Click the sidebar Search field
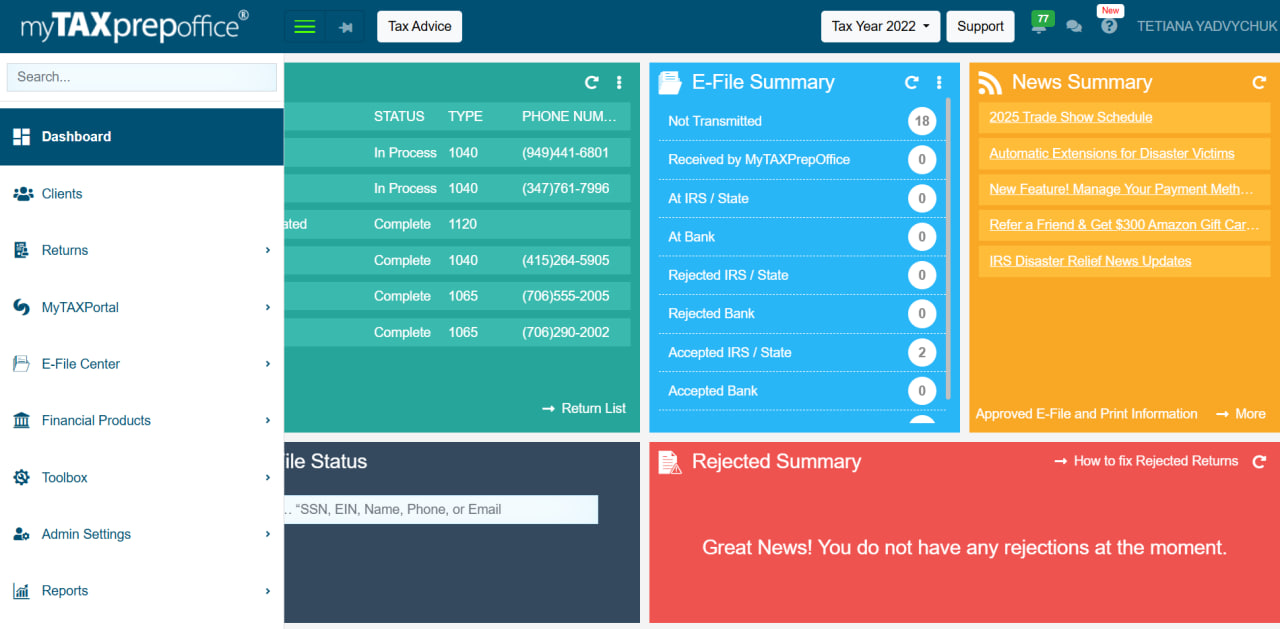This screenshot has width=1280, height=629. (x=141, y=77)
